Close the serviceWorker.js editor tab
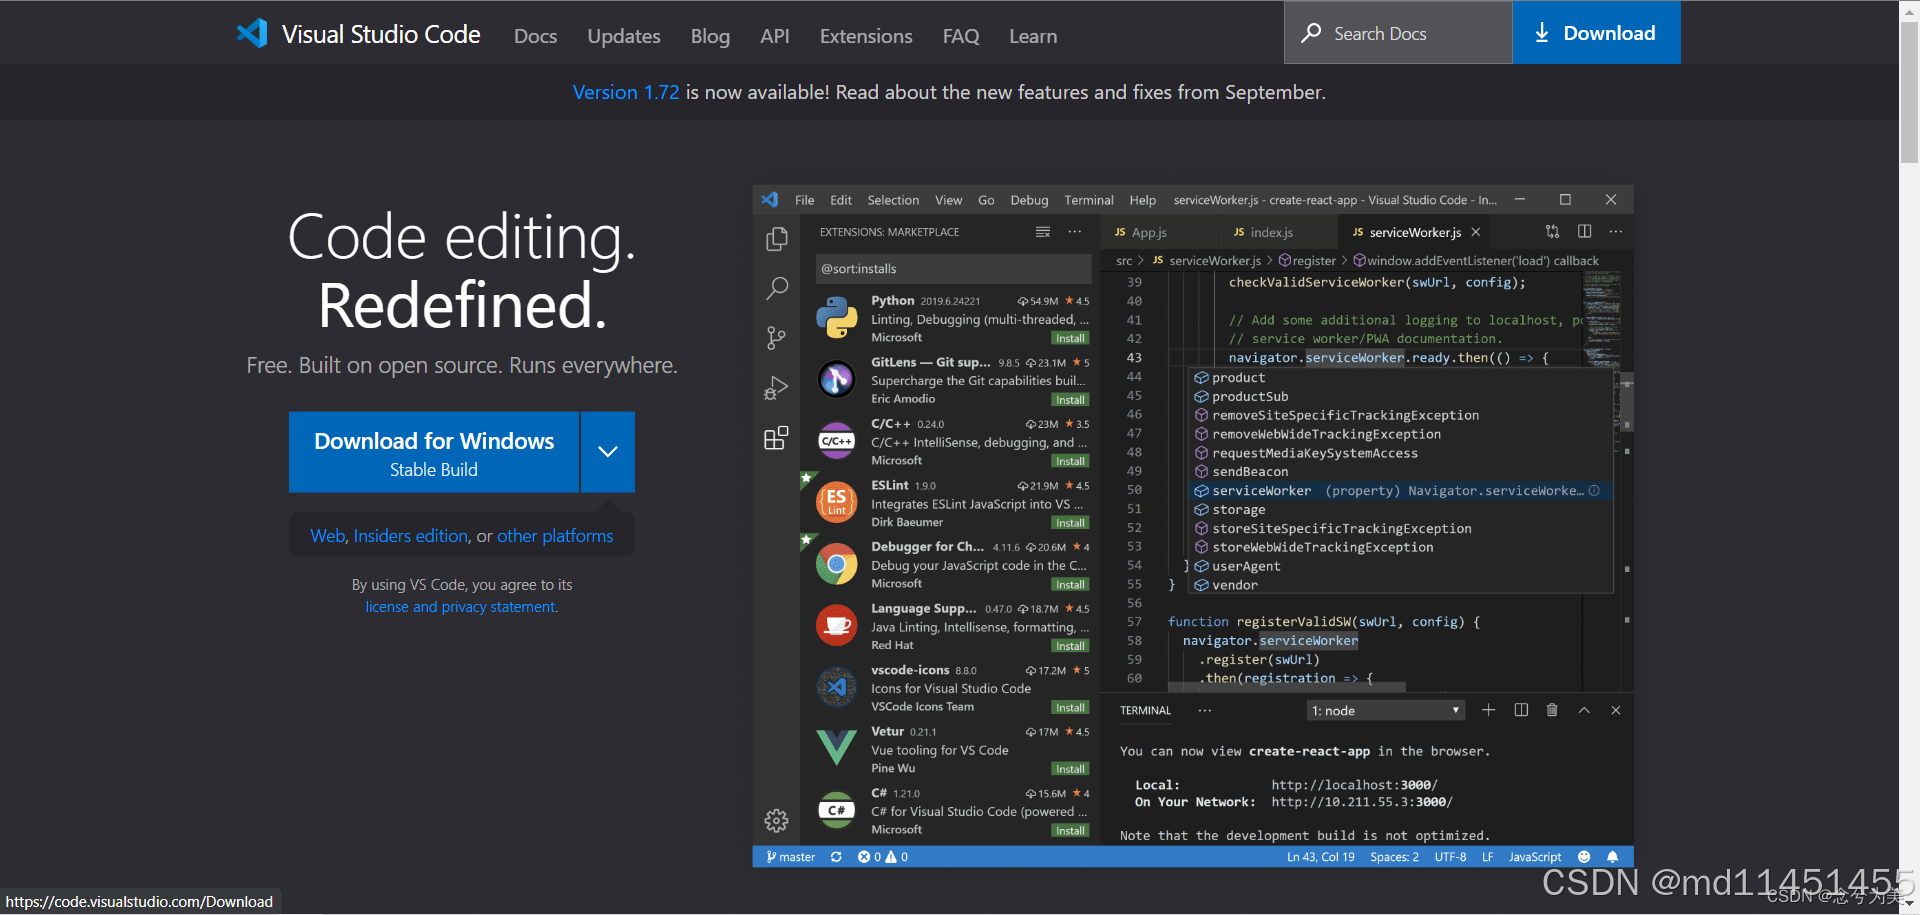 (1475, 232)
